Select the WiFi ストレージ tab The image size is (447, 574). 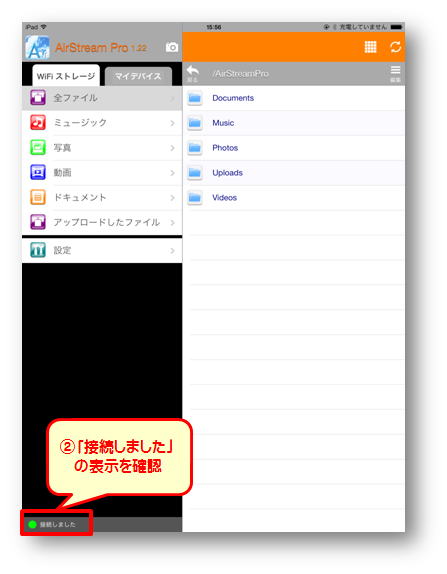tap(66, 76)
